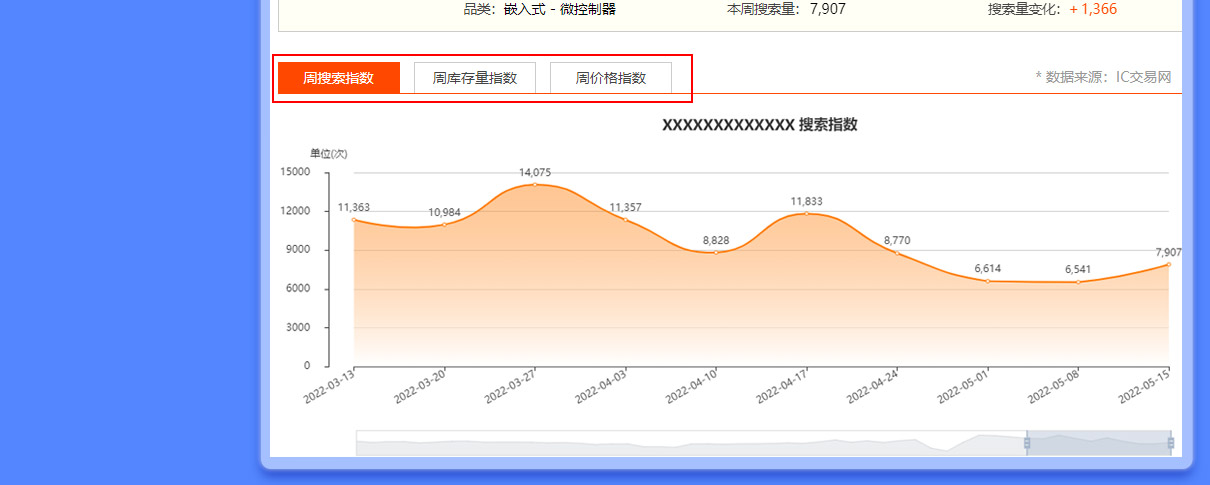Click the selected range of the chart zoom bar
1210x485 pixels.
click(1099, 443)
